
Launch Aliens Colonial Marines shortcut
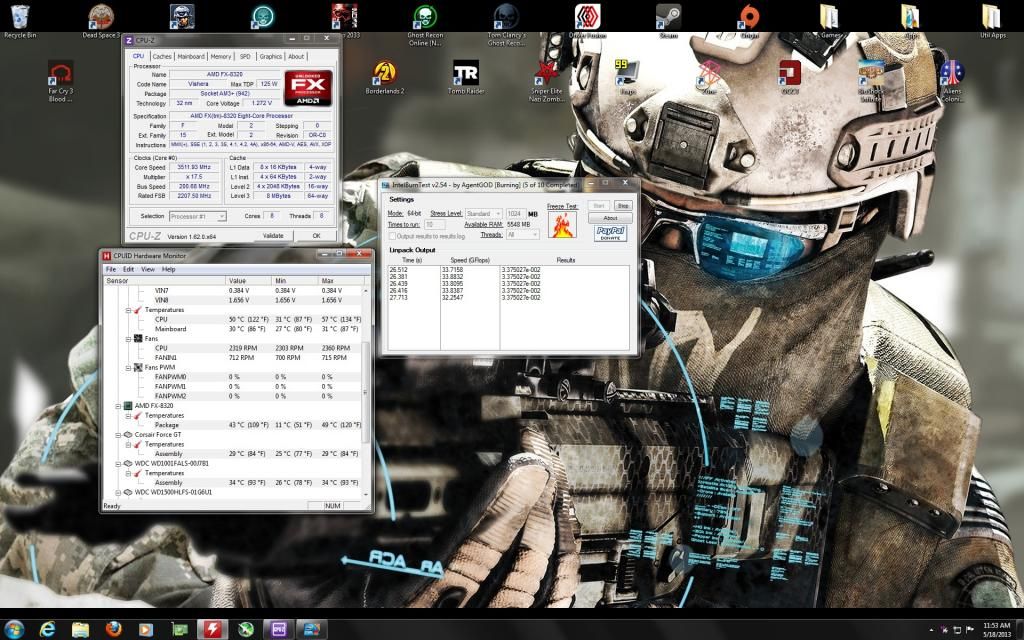tap(952, 81)
